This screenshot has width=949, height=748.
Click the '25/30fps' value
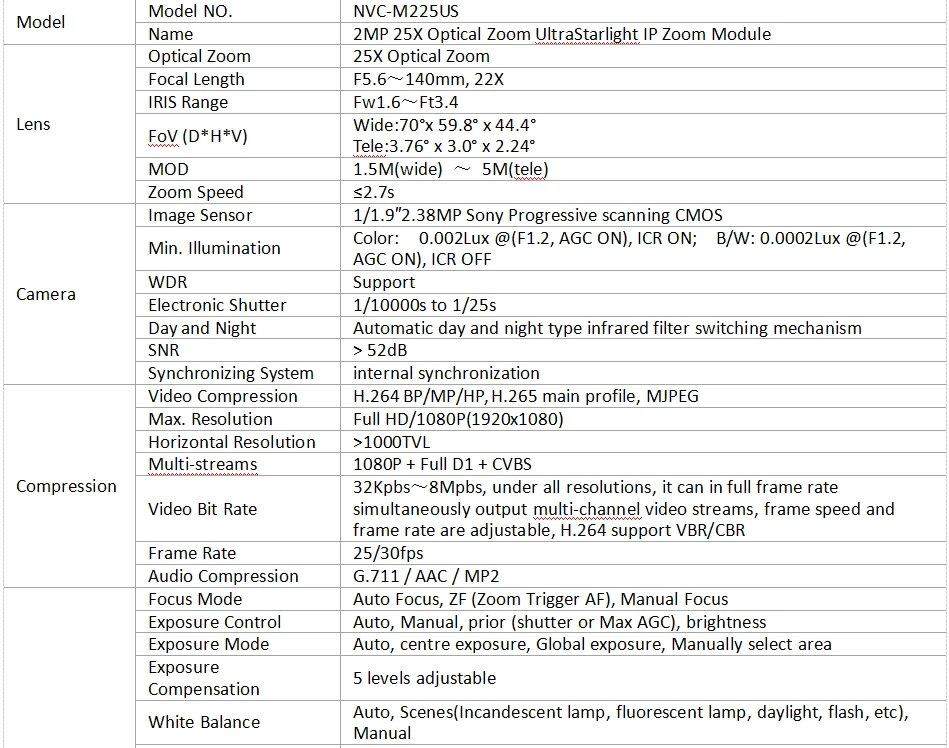coord(388,554)
